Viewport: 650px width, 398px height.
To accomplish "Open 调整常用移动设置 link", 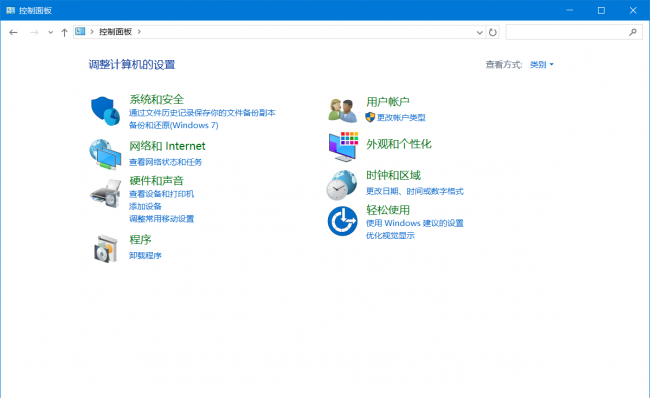I will 161,219.
